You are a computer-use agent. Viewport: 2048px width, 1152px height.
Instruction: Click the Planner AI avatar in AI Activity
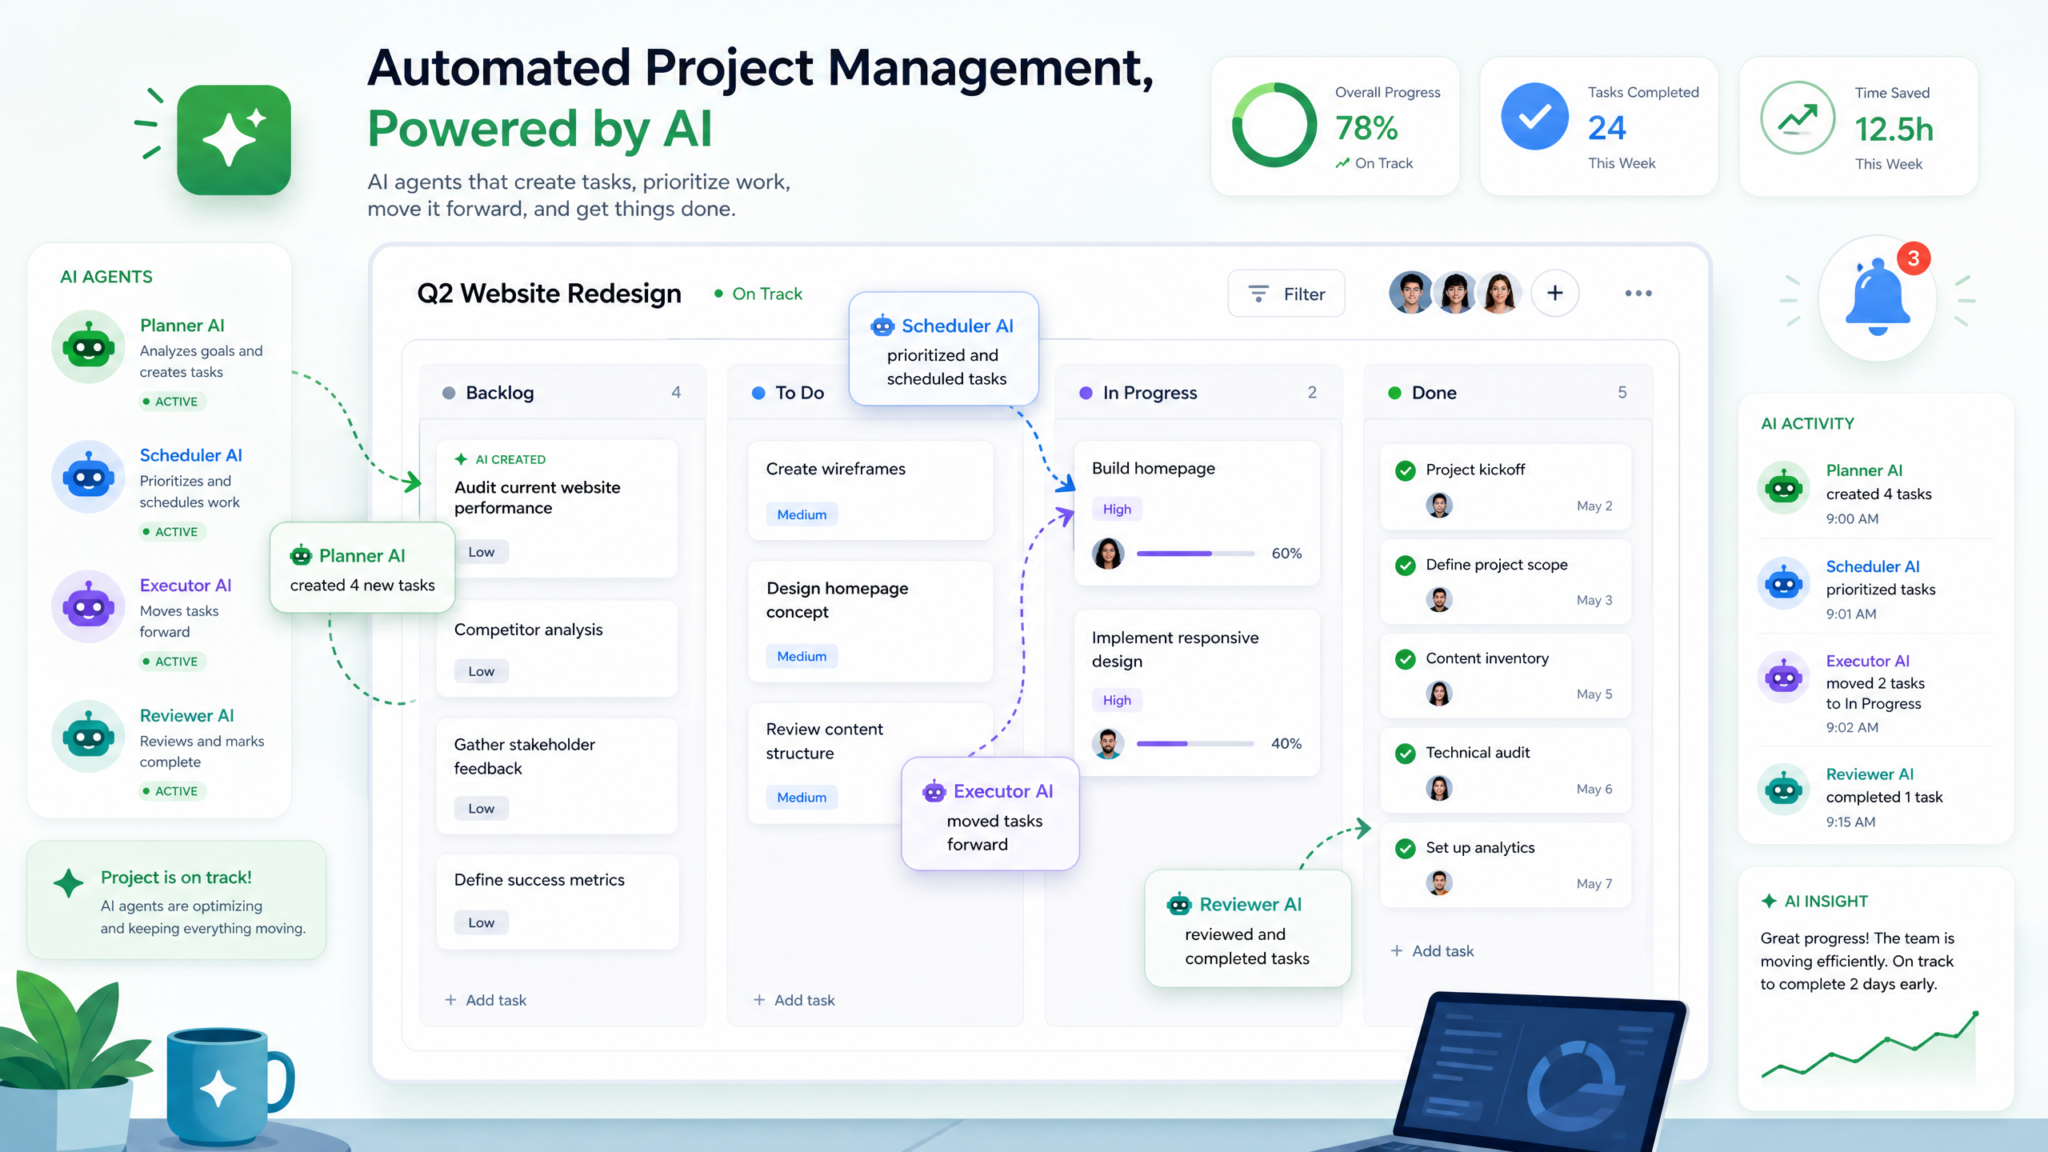click(1783, 488)
